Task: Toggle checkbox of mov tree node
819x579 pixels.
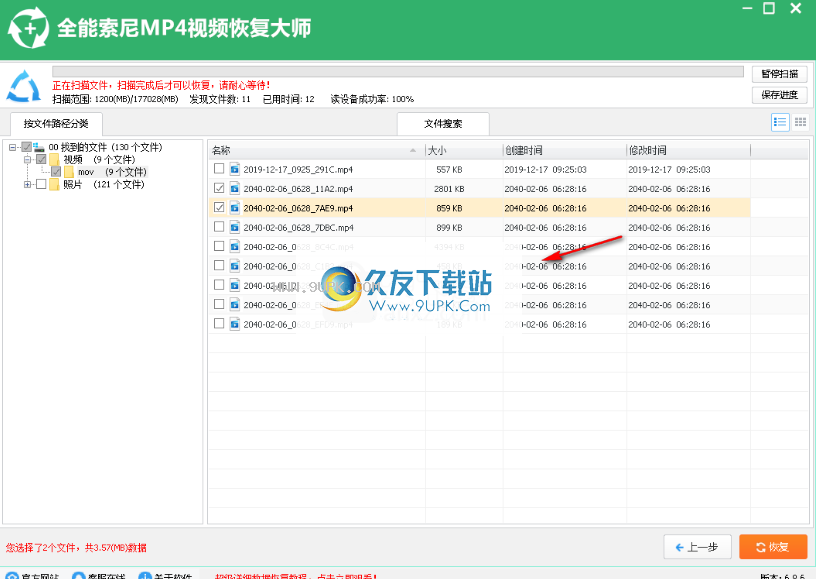Action: pyautogui.click(x=56, y=172)
